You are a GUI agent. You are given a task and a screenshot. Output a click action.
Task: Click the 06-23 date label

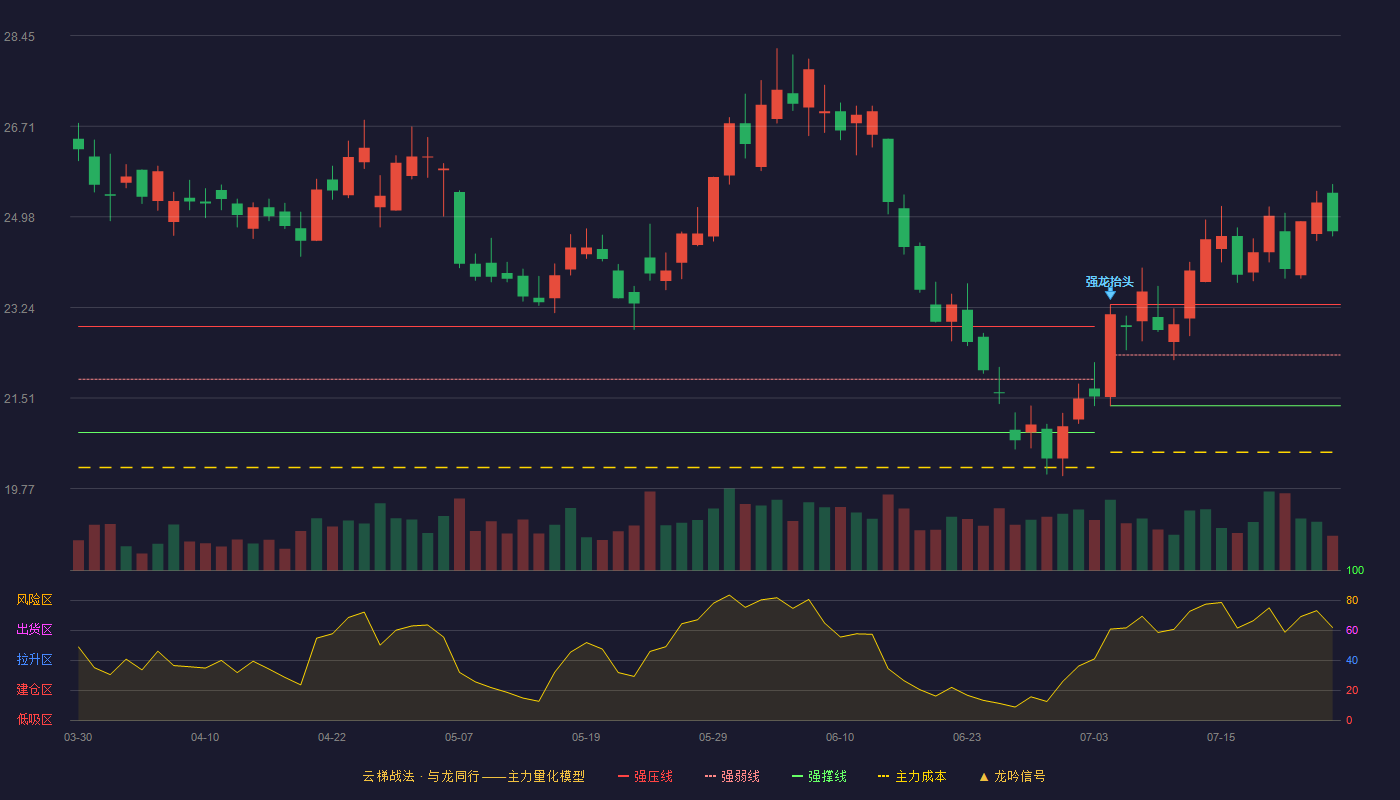[967, 737]
